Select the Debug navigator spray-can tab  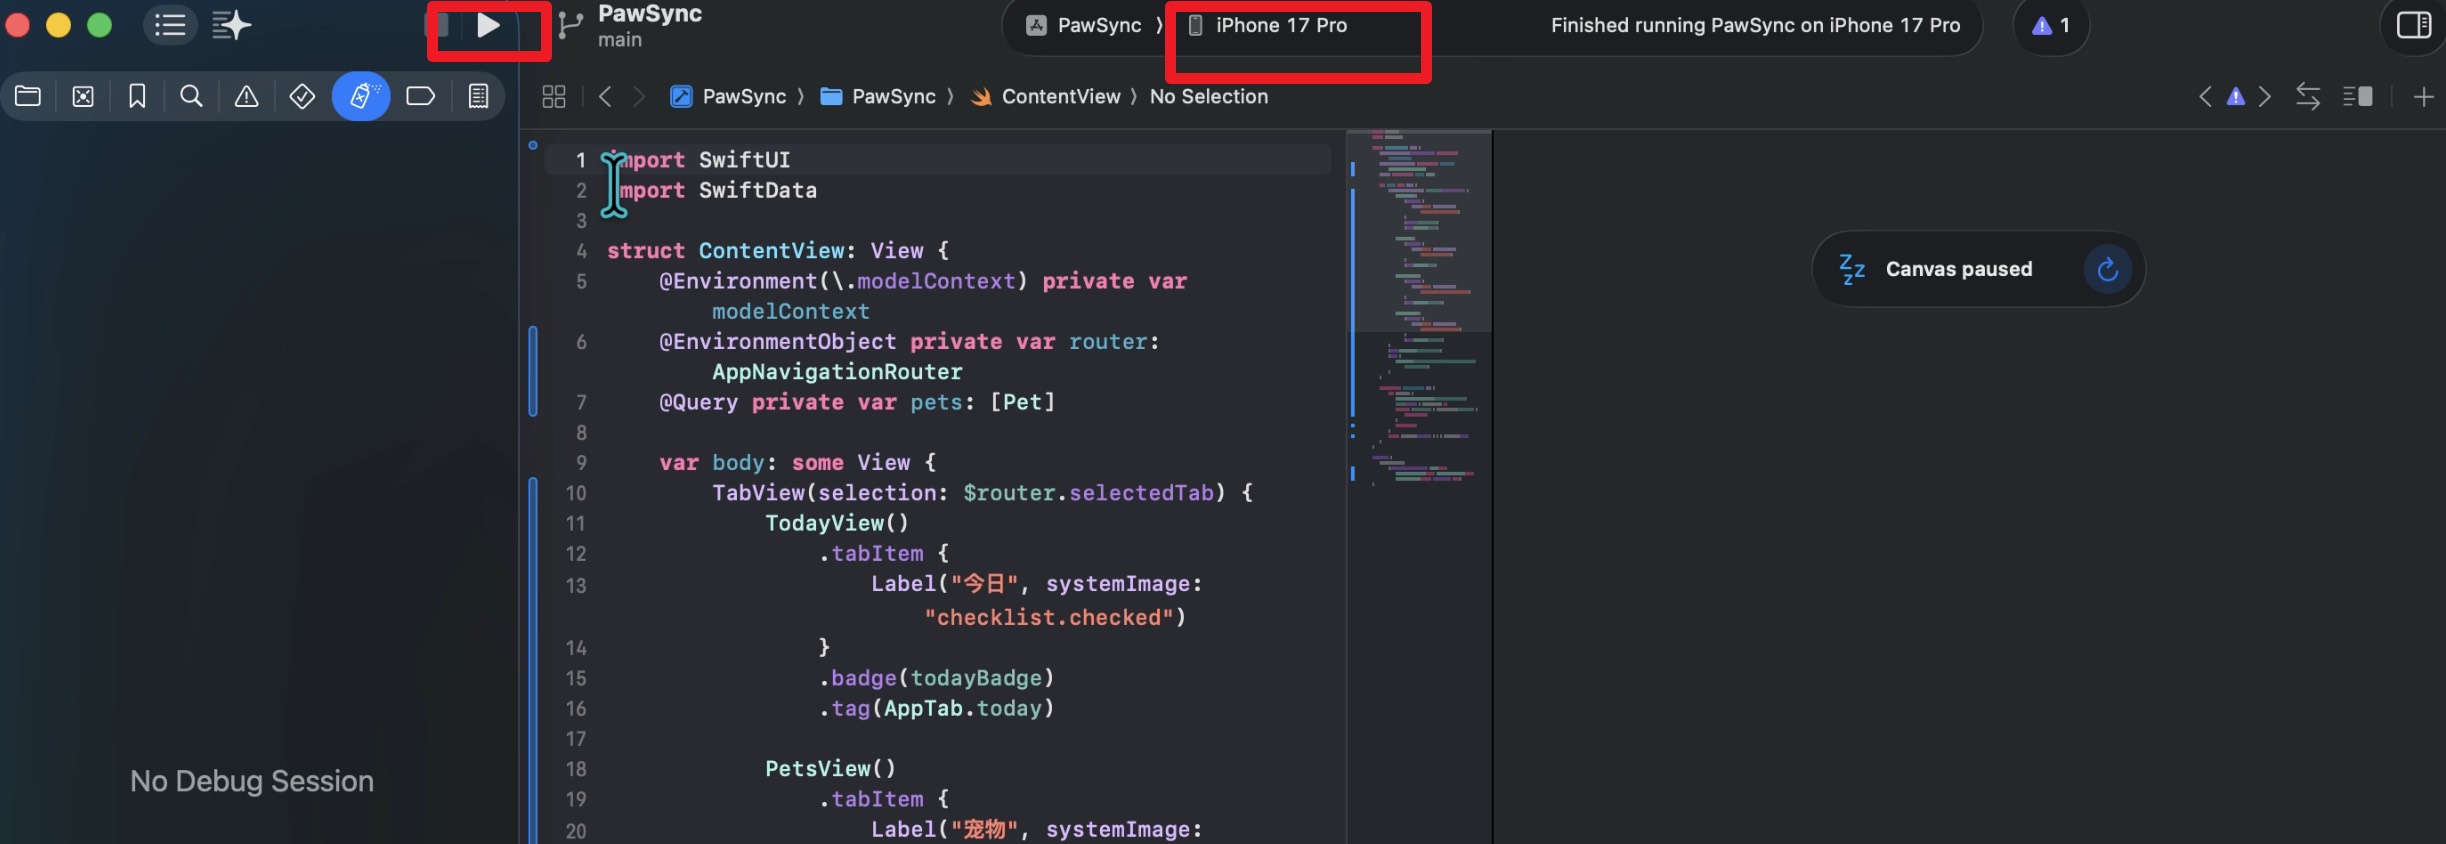[x=361, y=96]
